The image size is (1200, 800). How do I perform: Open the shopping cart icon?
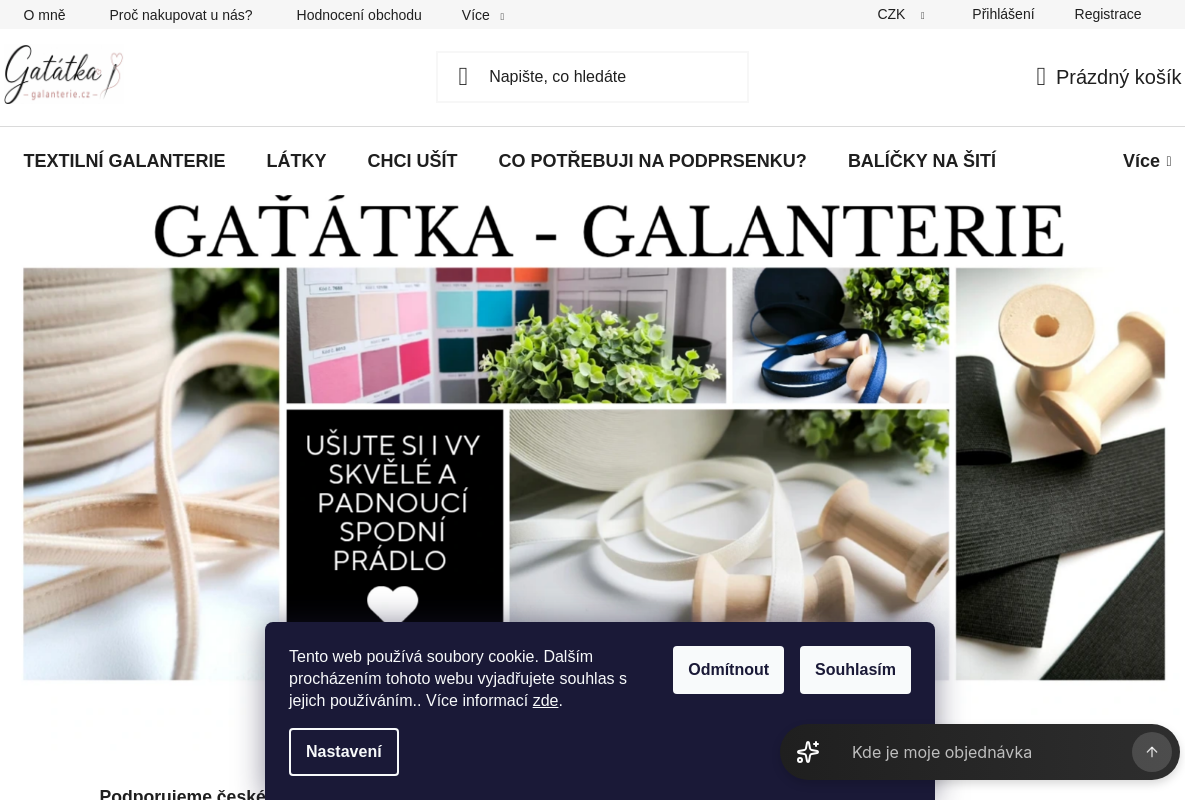[1041, 77]
